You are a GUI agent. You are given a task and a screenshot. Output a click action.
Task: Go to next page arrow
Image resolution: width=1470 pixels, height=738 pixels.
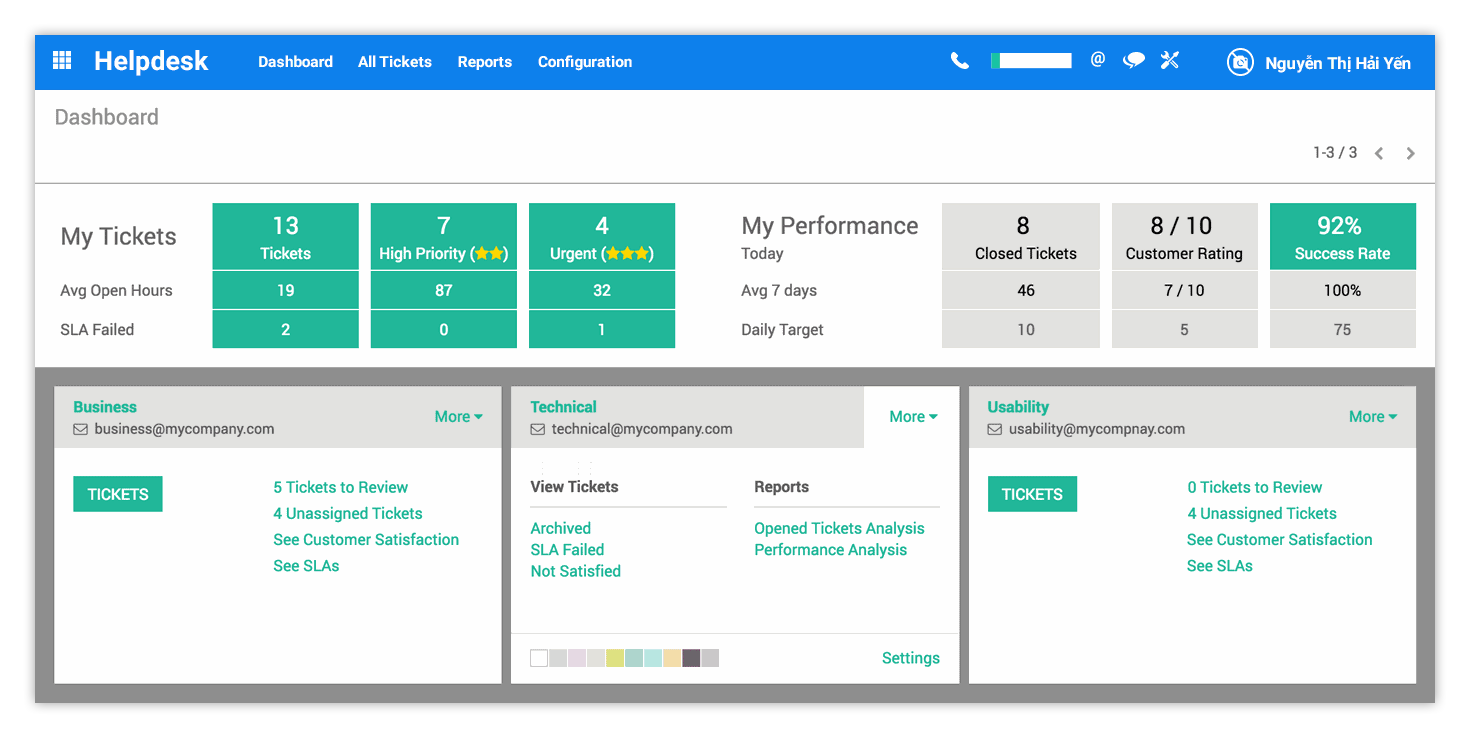tap(1410, 153)
